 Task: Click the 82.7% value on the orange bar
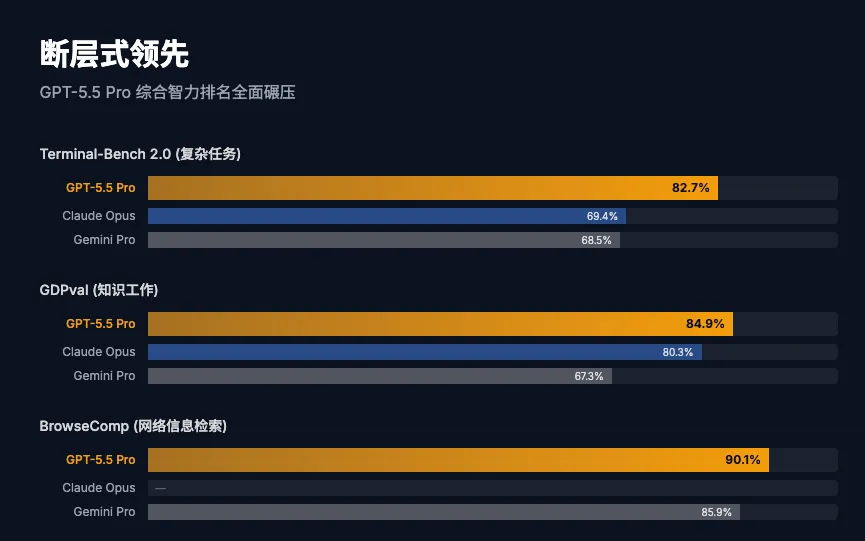(690, 188)
